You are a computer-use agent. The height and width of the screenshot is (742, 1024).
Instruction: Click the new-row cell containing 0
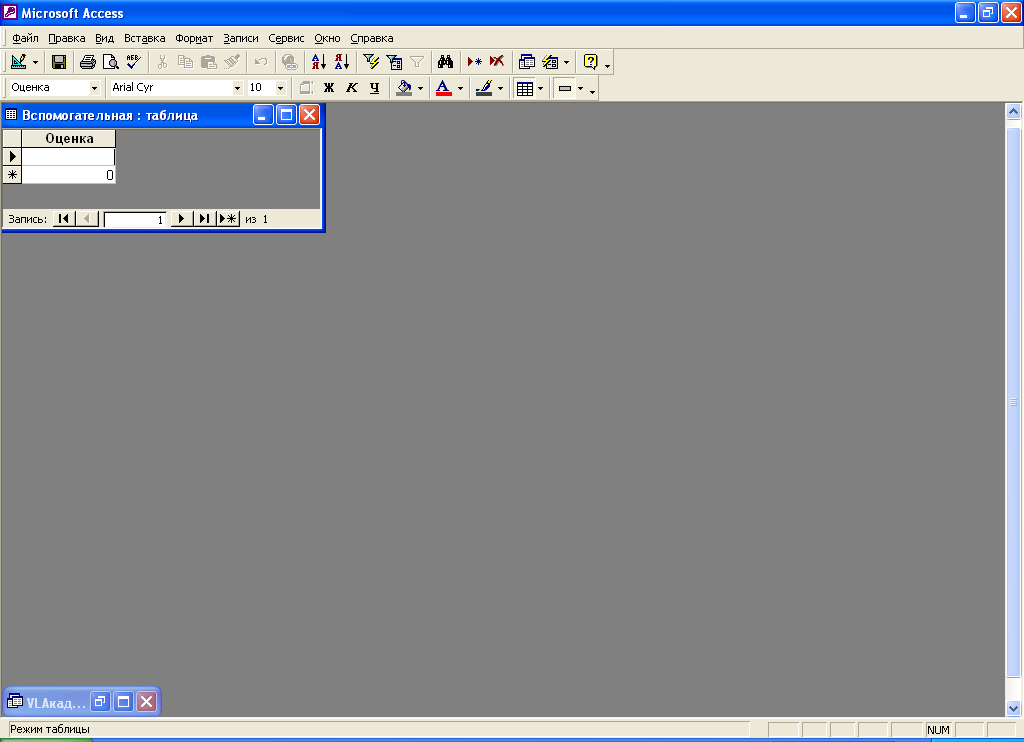[69, 175]
